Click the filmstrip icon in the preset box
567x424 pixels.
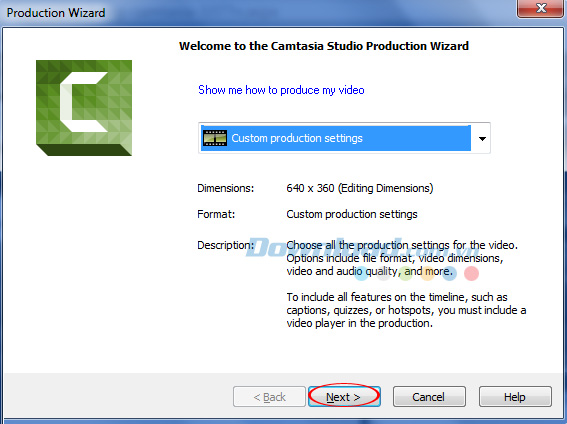tap(215, 138)
